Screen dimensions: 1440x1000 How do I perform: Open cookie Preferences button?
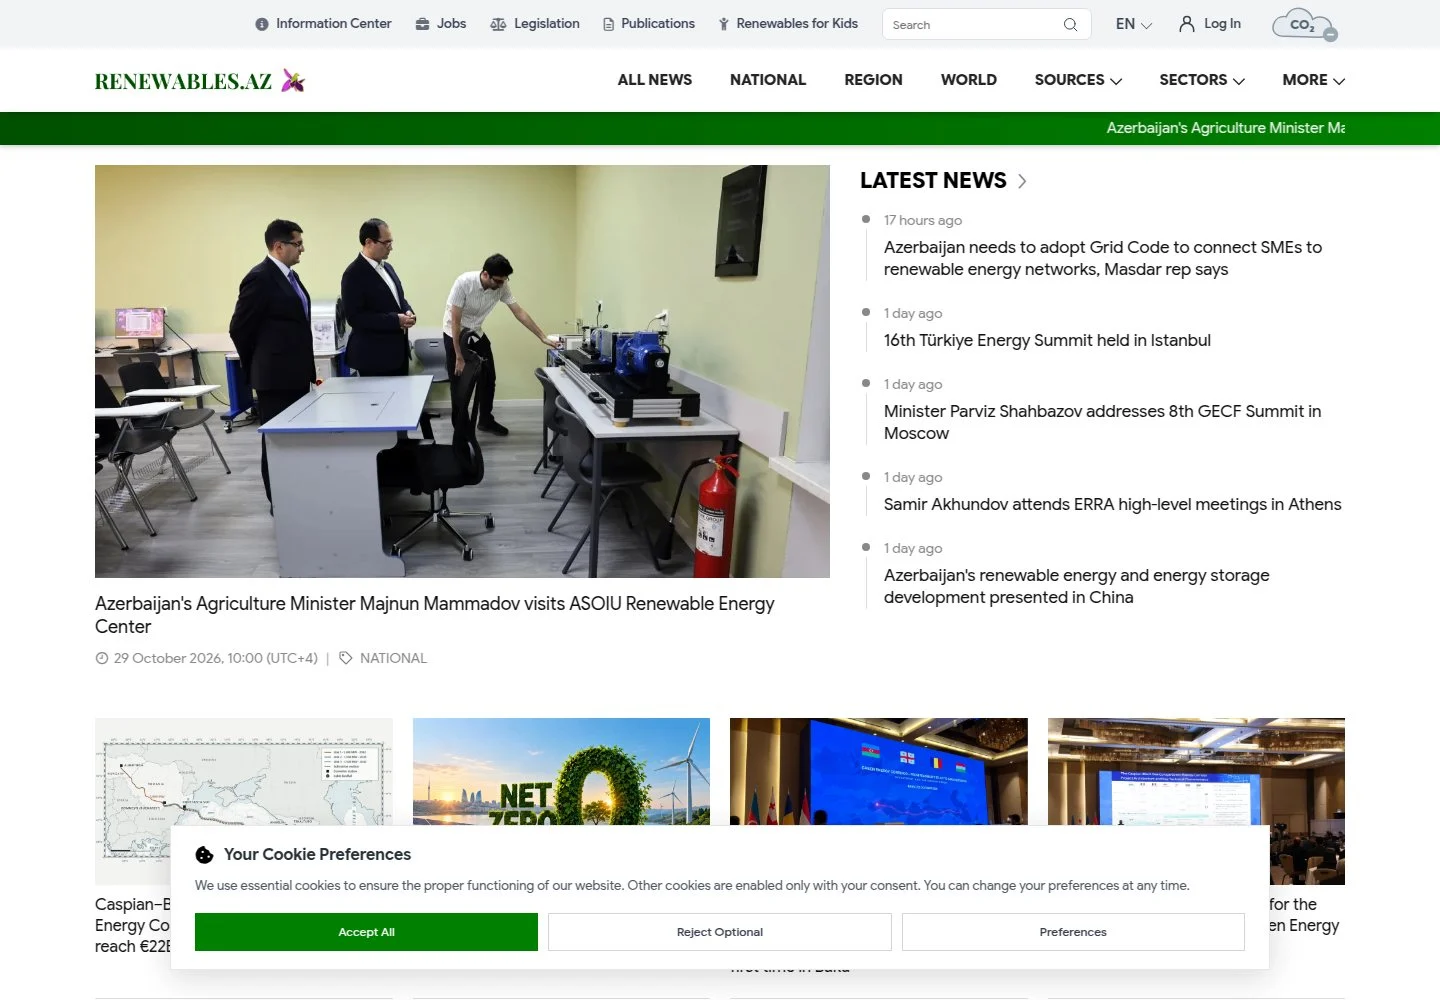(x=1073, y=932)
